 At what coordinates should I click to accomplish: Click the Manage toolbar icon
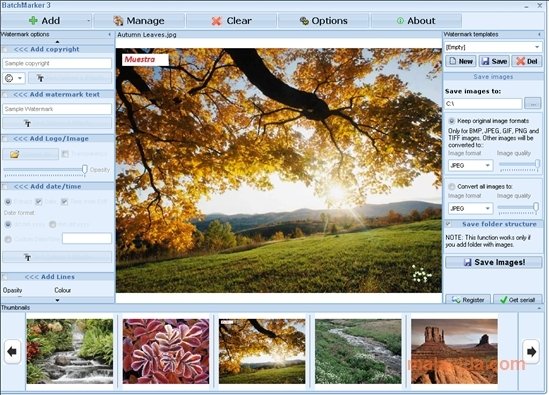[118, 21]
